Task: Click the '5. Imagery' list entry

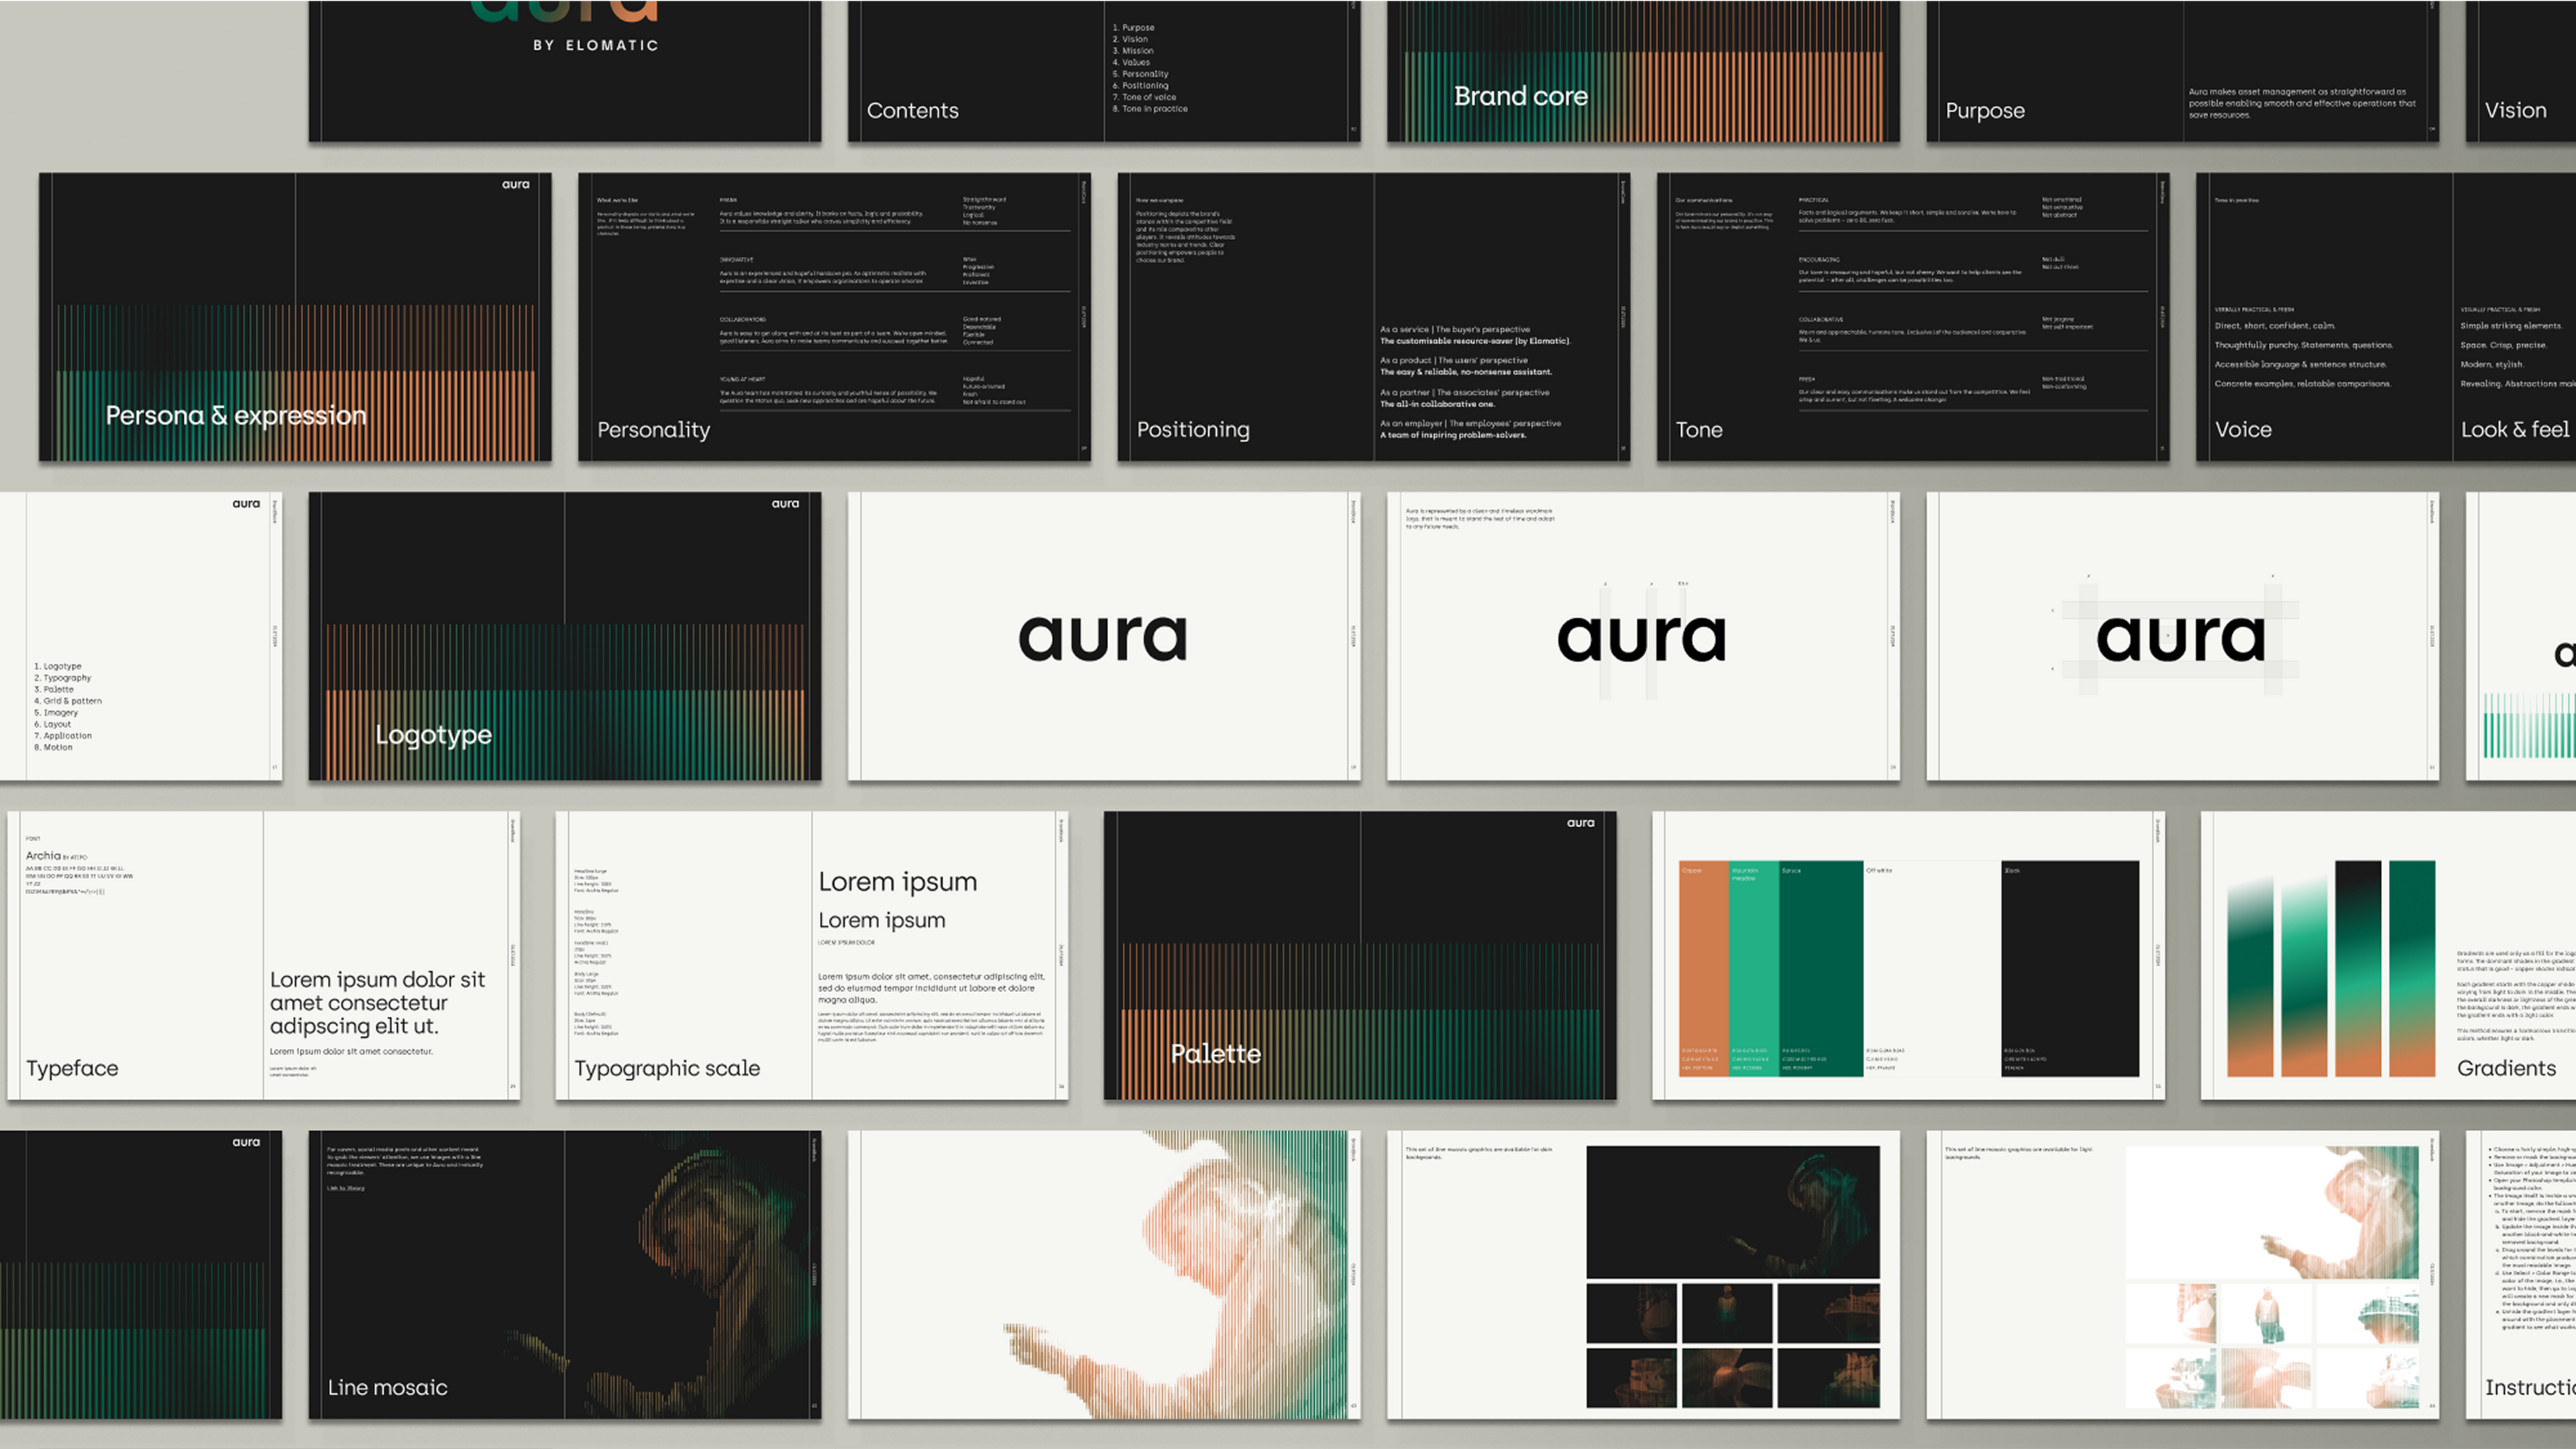Action: pyautogui.click(x=56, y=713)
